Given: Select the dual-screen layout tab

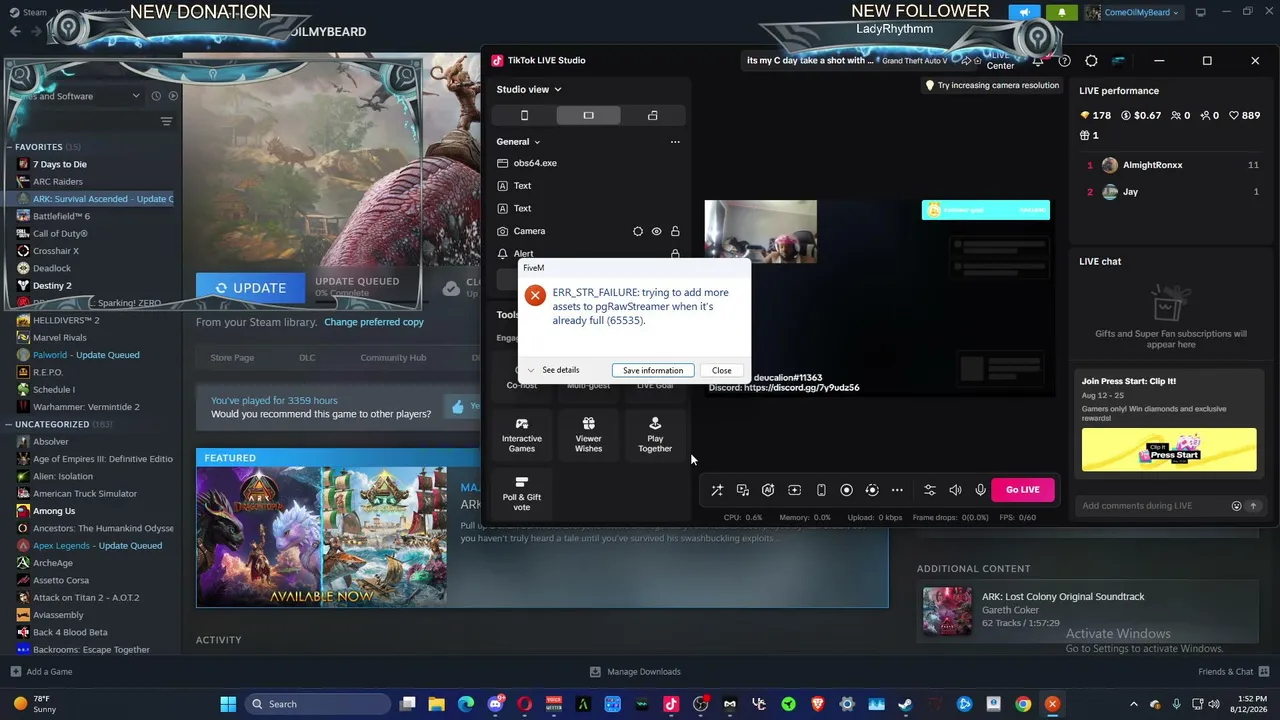Looking at the screenshot, I should point(652,115).
